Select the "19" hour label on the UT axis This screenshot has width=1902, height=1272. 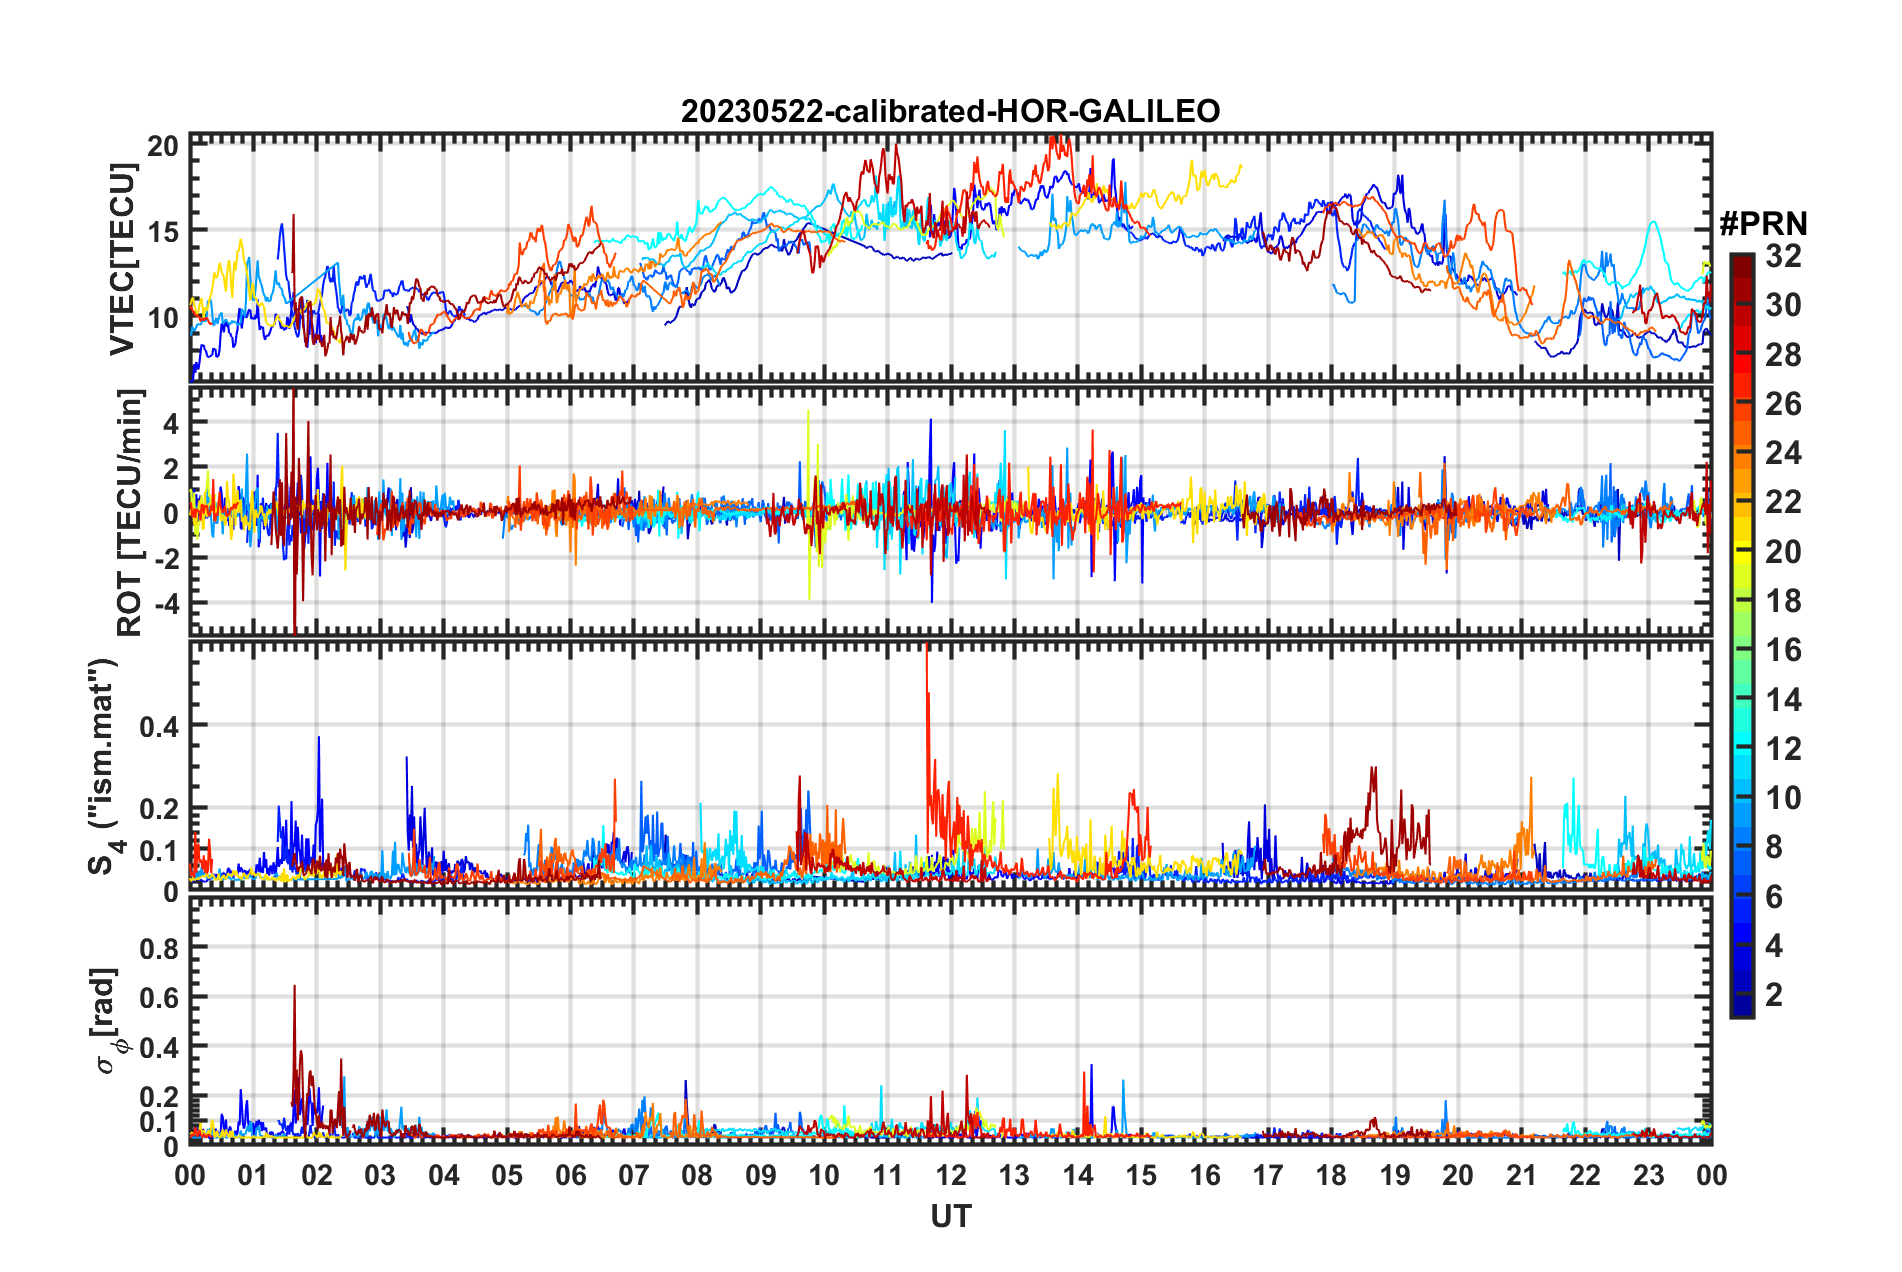1395,1175
